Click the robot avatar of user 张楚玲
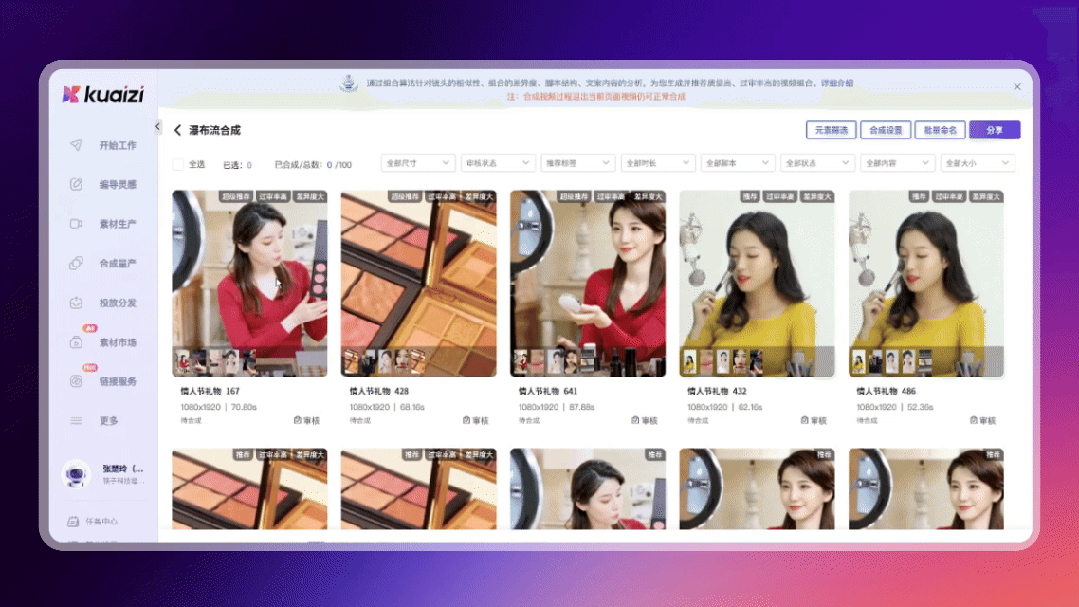 [76, 474]
